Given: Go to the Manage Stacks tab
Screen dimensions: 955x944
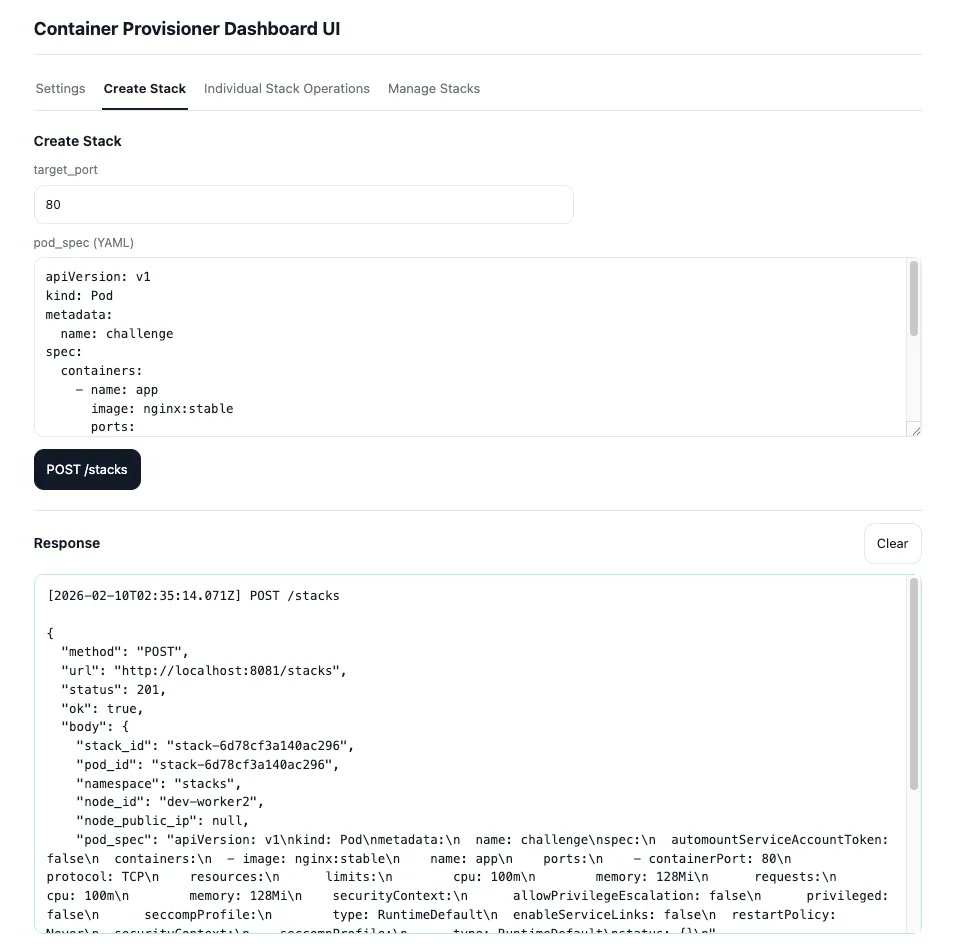Looking at the screenshot, I should (x=434, y=89).
